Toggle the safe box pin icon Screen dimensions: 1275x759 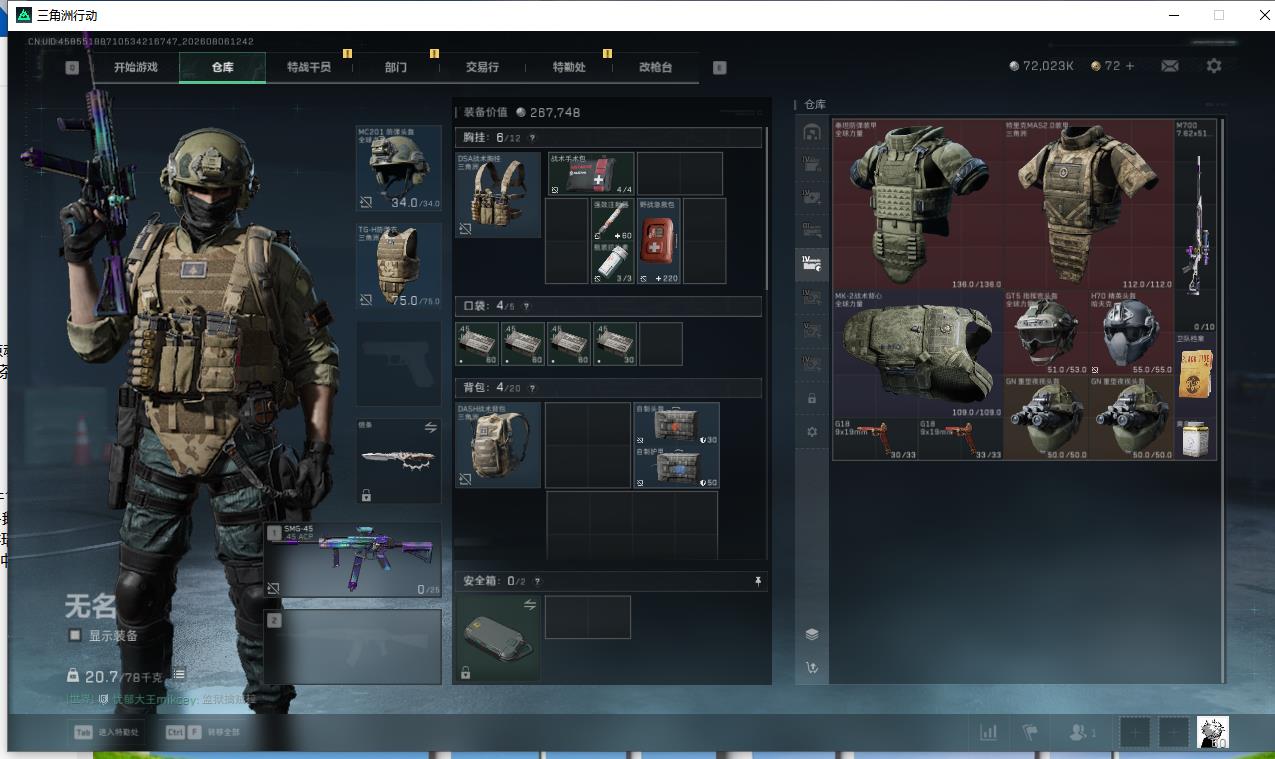click(x=758, y=581)
